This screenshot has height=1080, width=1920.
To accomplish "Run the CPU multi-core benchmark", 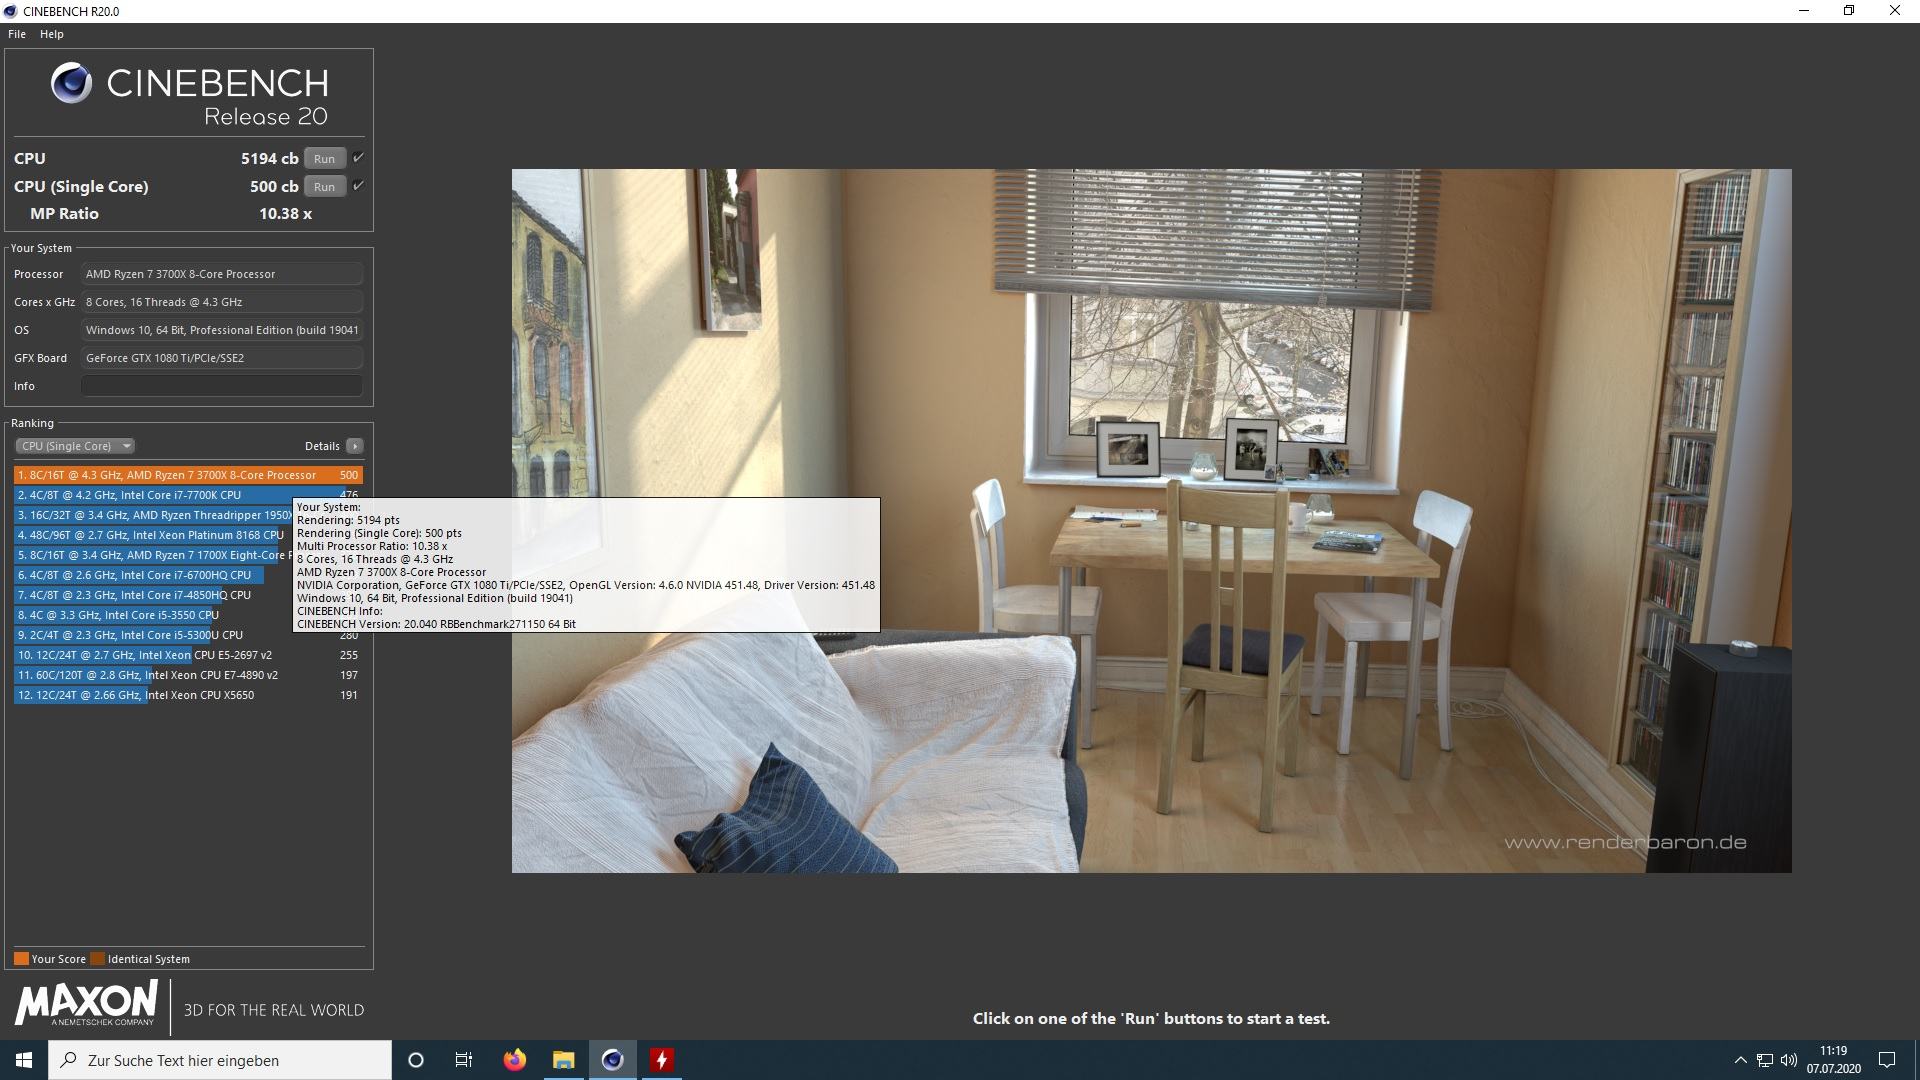I will point(324,159).
